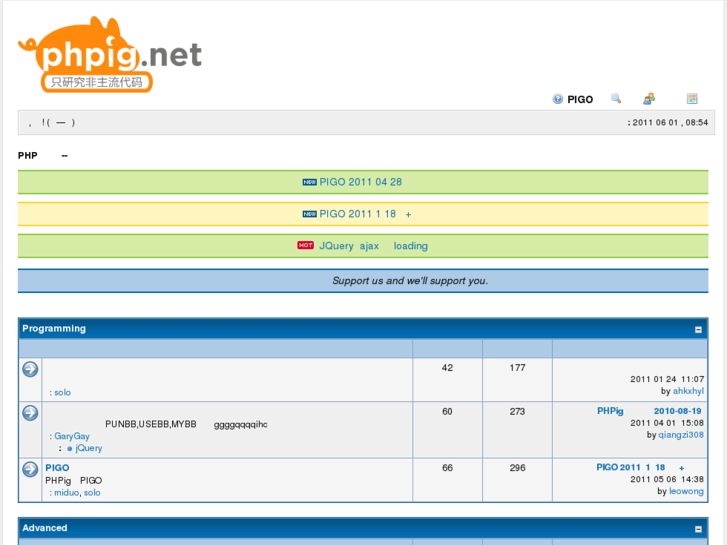Screen dimensions: 727x545
Task: Click the phpig.net pig logo
Action: [x=110, y=55]
